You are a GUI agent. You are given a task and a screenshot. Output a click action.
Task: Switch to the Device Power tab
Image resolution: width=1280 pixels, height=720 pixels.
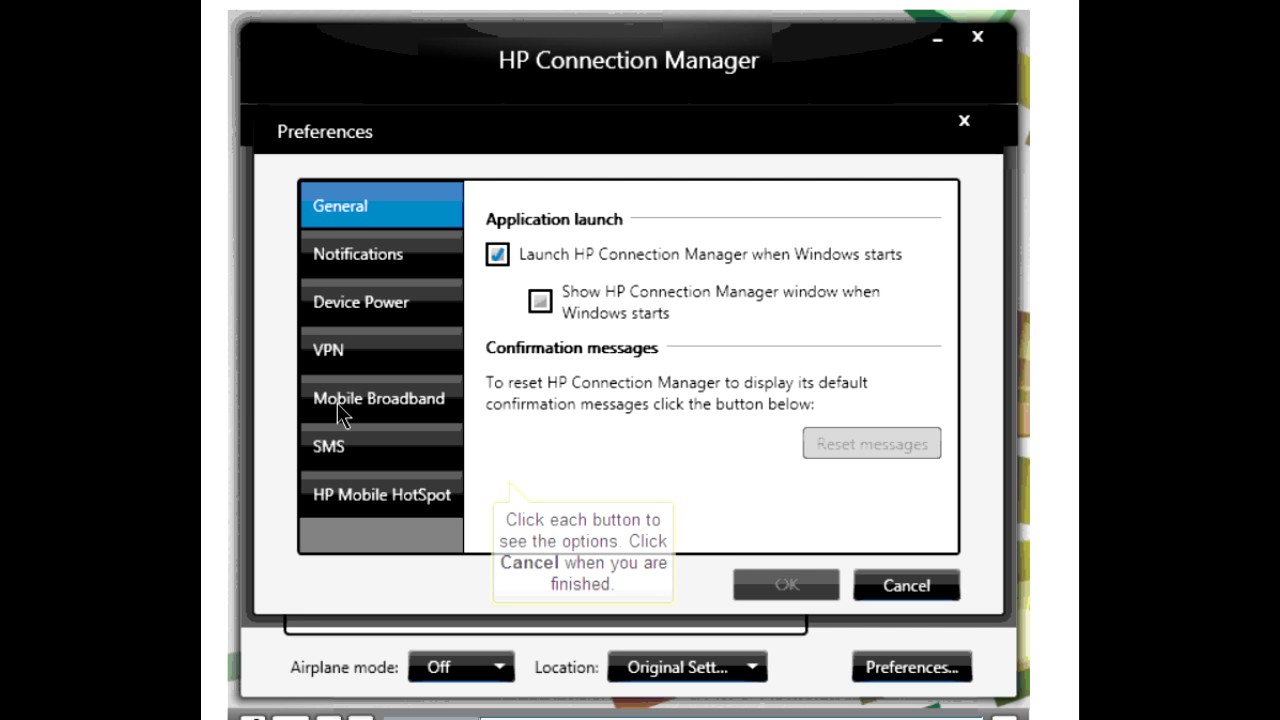click(x=381, y=301)
